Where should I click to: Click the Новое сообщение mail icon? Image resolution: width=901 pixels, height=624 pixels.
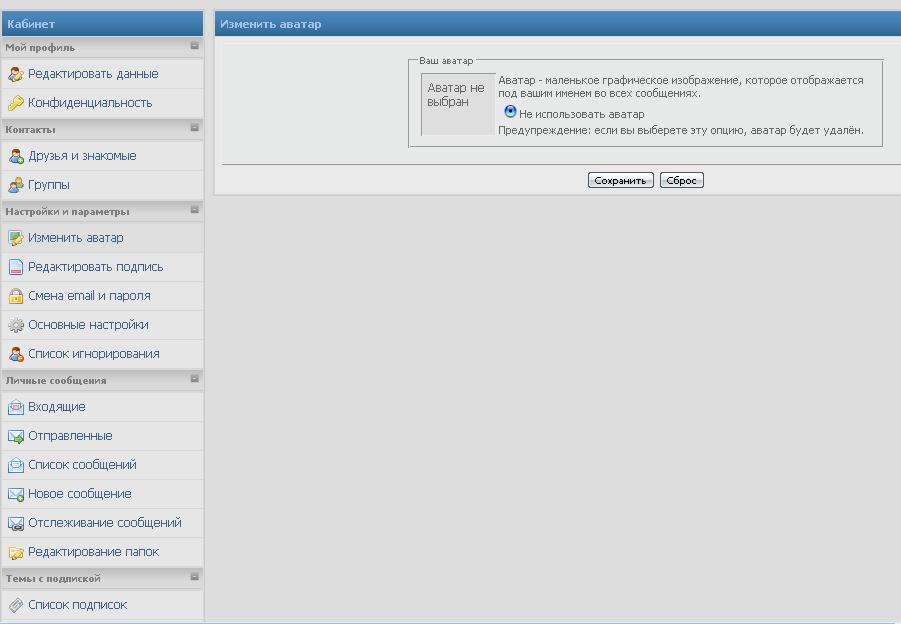(x=16, y=494)
